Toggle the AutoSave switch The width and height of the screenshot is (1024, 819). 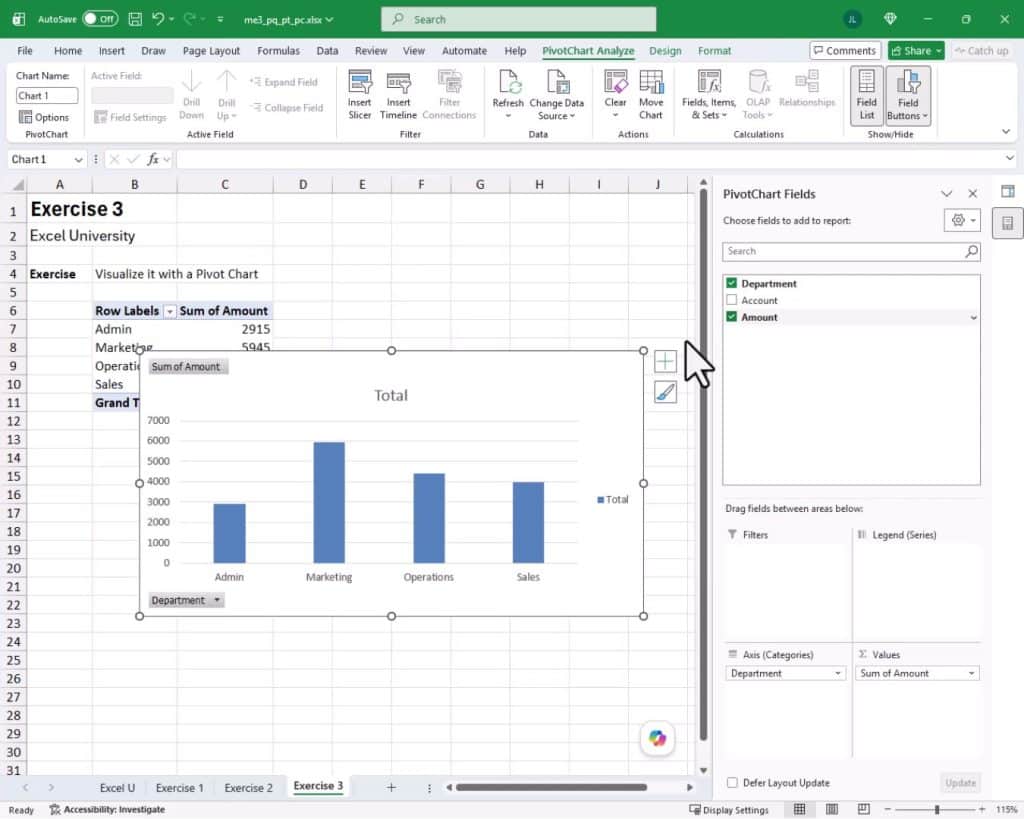pyautogui.click(x=100, y=19)
